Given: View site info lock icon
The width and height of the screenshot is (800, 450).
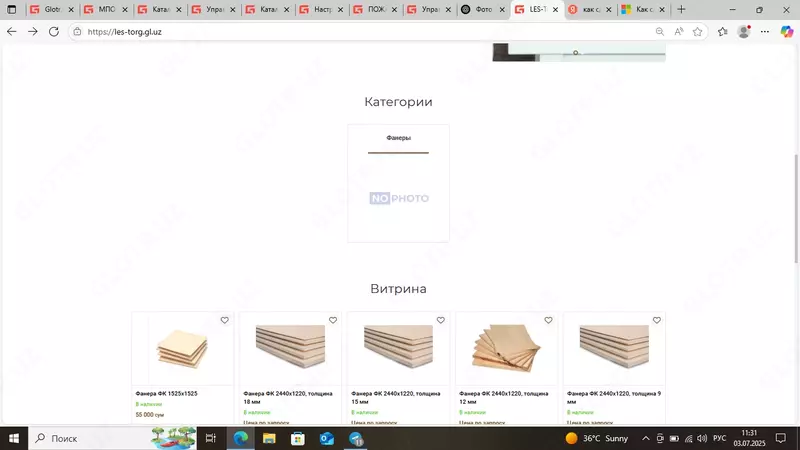Looking at the screenshot, I should click(x=77, y=32).
